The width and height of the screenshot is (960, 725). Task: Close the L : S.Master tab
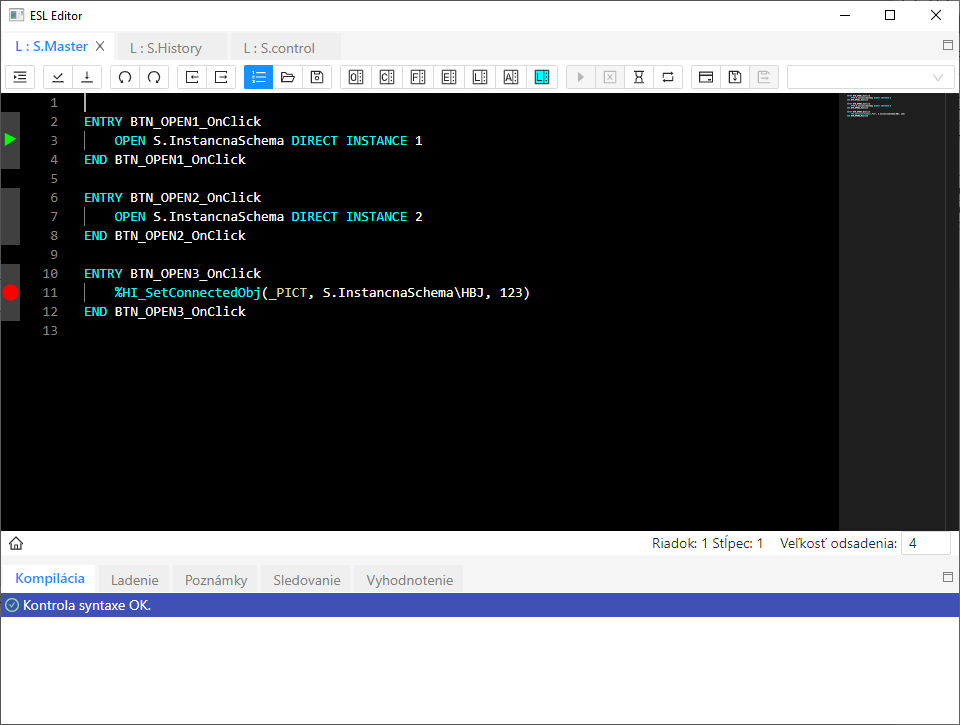pyautogui.click(x=100, y=47)
